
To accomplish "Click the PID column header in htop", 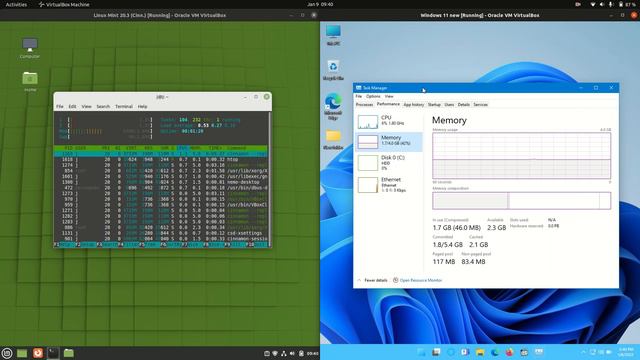I will [x=69, y=148].
